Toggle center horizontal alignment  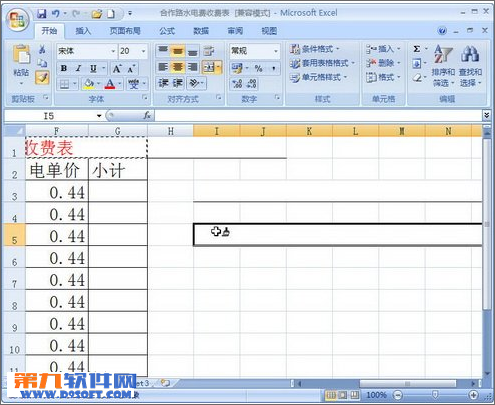tap(178, 67)
